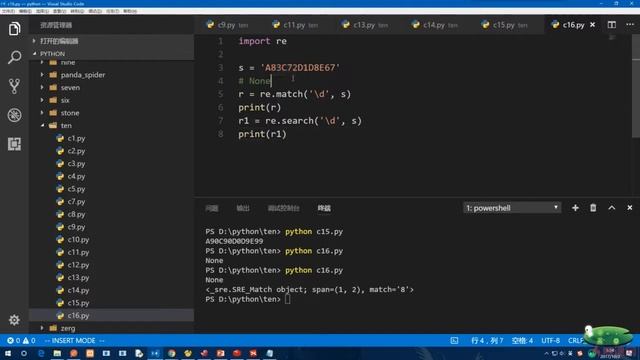Screen dimensions: 640x360
Task: Switch to the c14.py tab
Action: point(435,25)
